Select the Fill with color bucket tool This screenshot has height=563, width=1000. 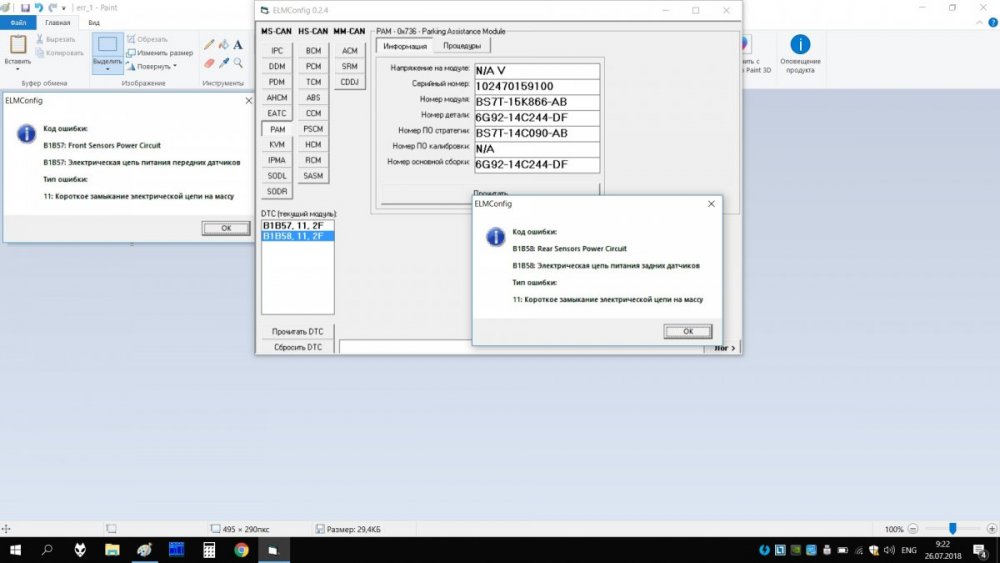click(223, 45)
